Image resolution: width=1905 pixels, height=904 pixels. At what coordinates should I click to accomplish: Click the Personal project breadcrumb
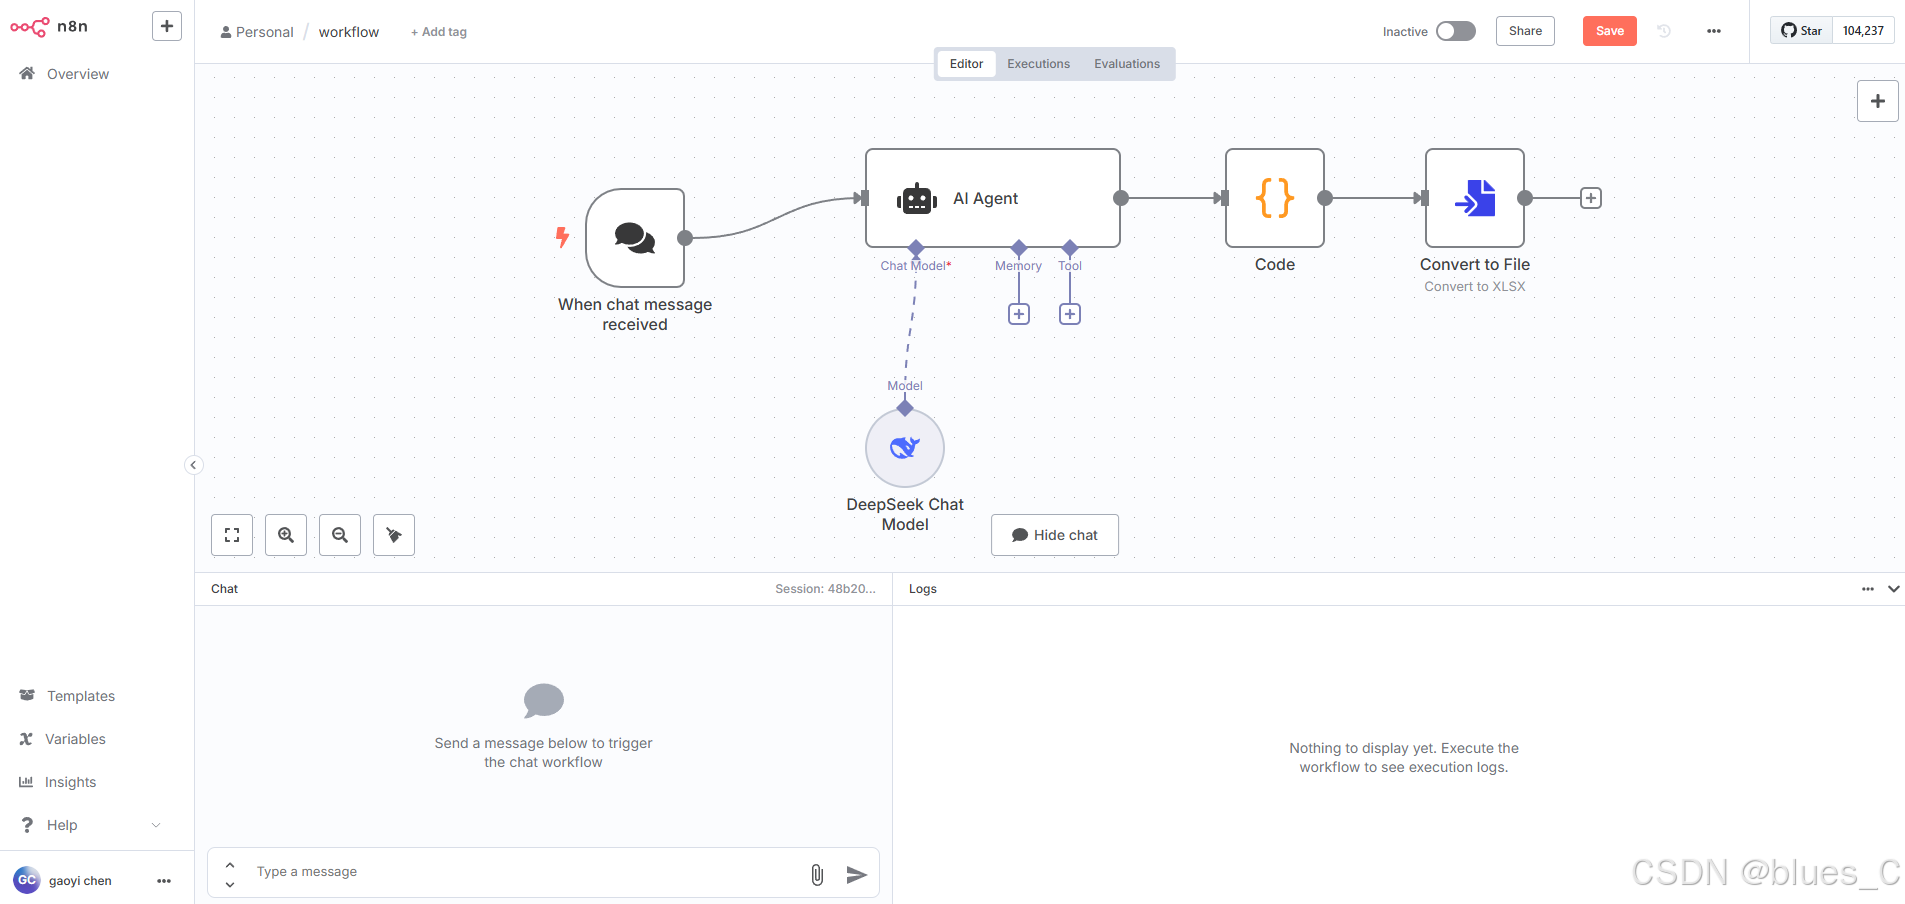[257, 32]
